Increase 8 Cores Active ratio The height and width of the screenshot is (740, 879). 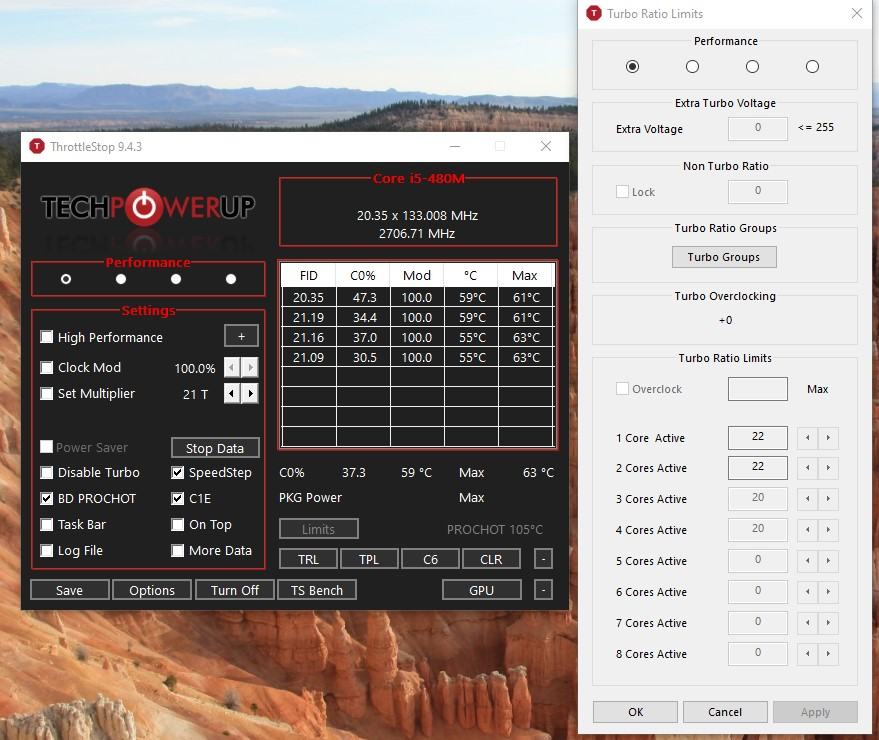click(x=828, y=654)
